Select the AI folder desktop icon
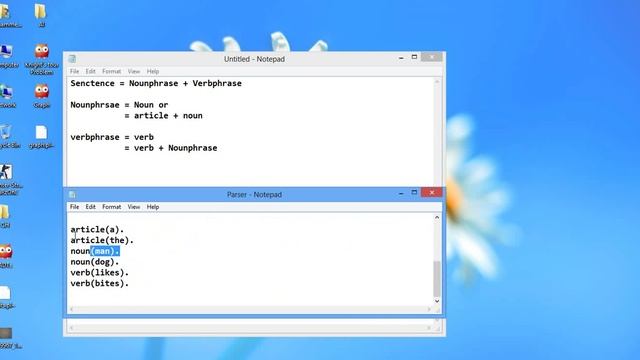Viewport: 640px width, 360px height. coord(40,15)
